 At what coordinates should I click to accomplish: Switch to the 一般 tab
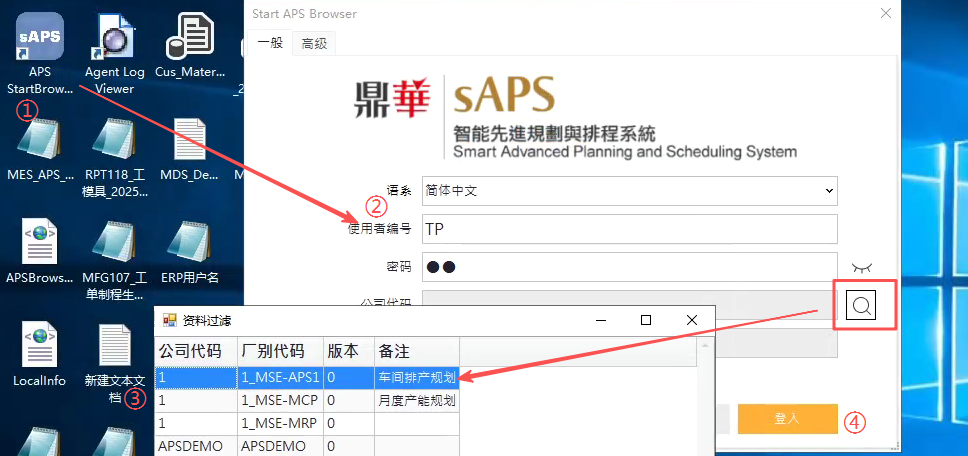click(270, 43)
